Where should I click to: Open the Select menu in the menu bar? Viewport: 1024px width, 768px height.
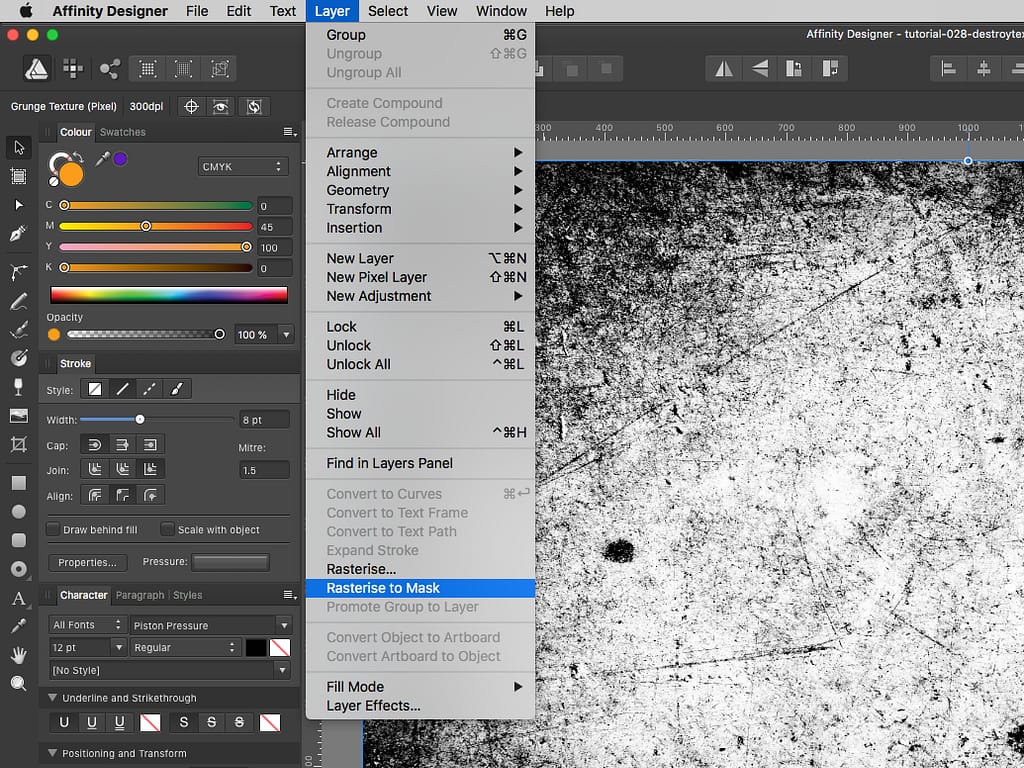387,11
